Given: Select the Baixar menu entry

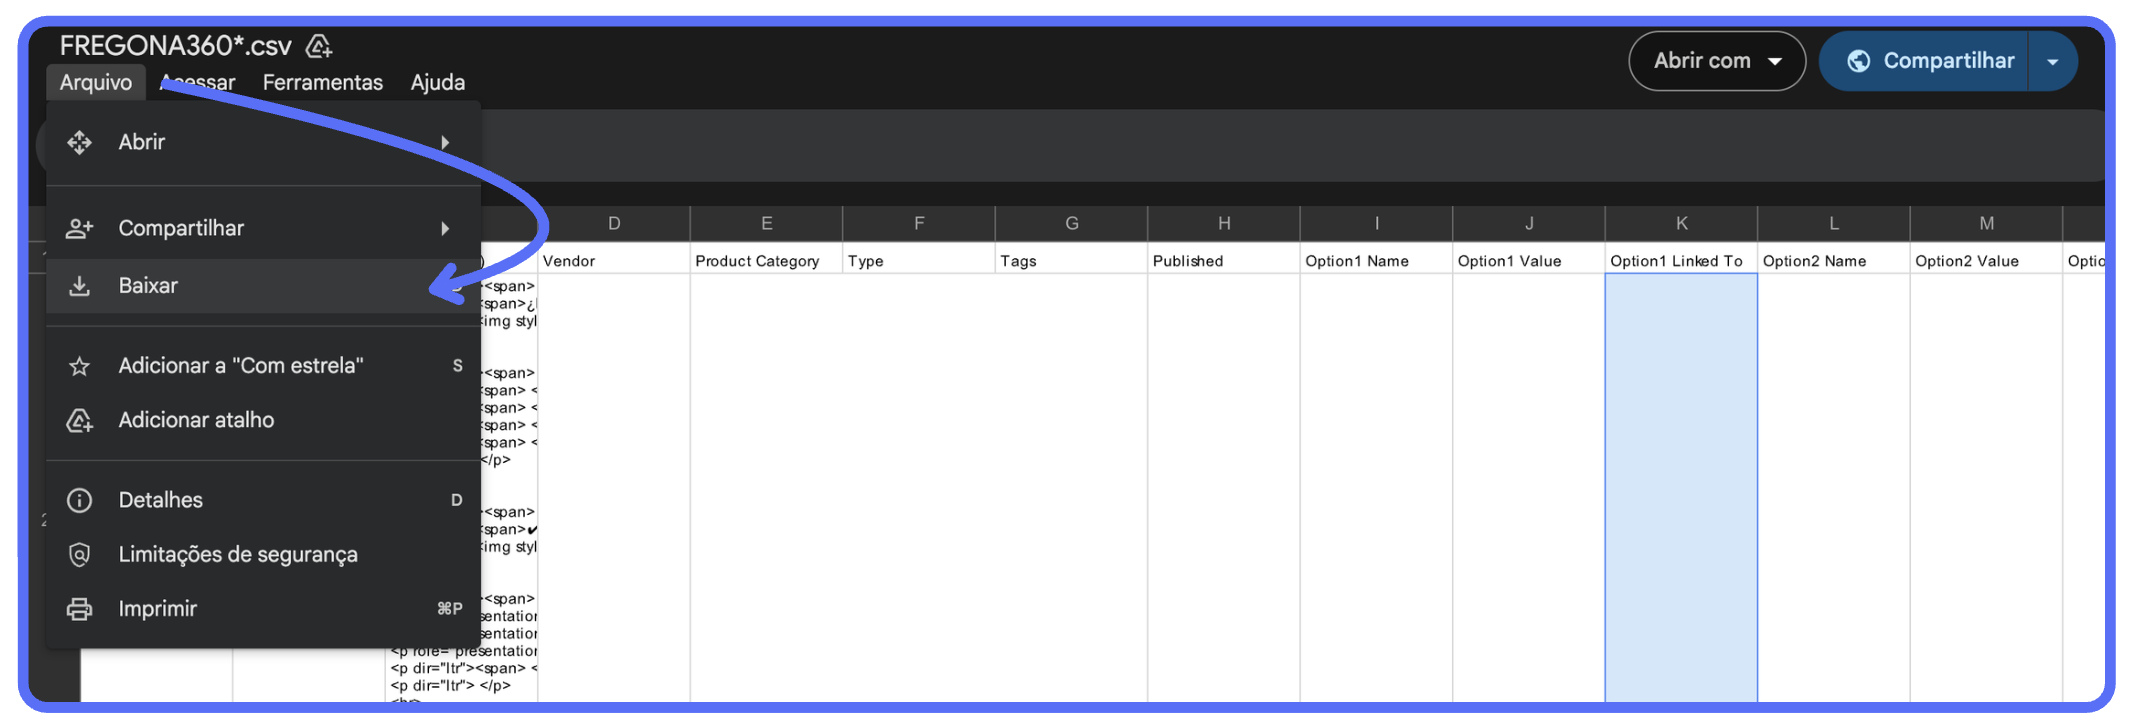Looking at the screenshot, I should [148, 286].
